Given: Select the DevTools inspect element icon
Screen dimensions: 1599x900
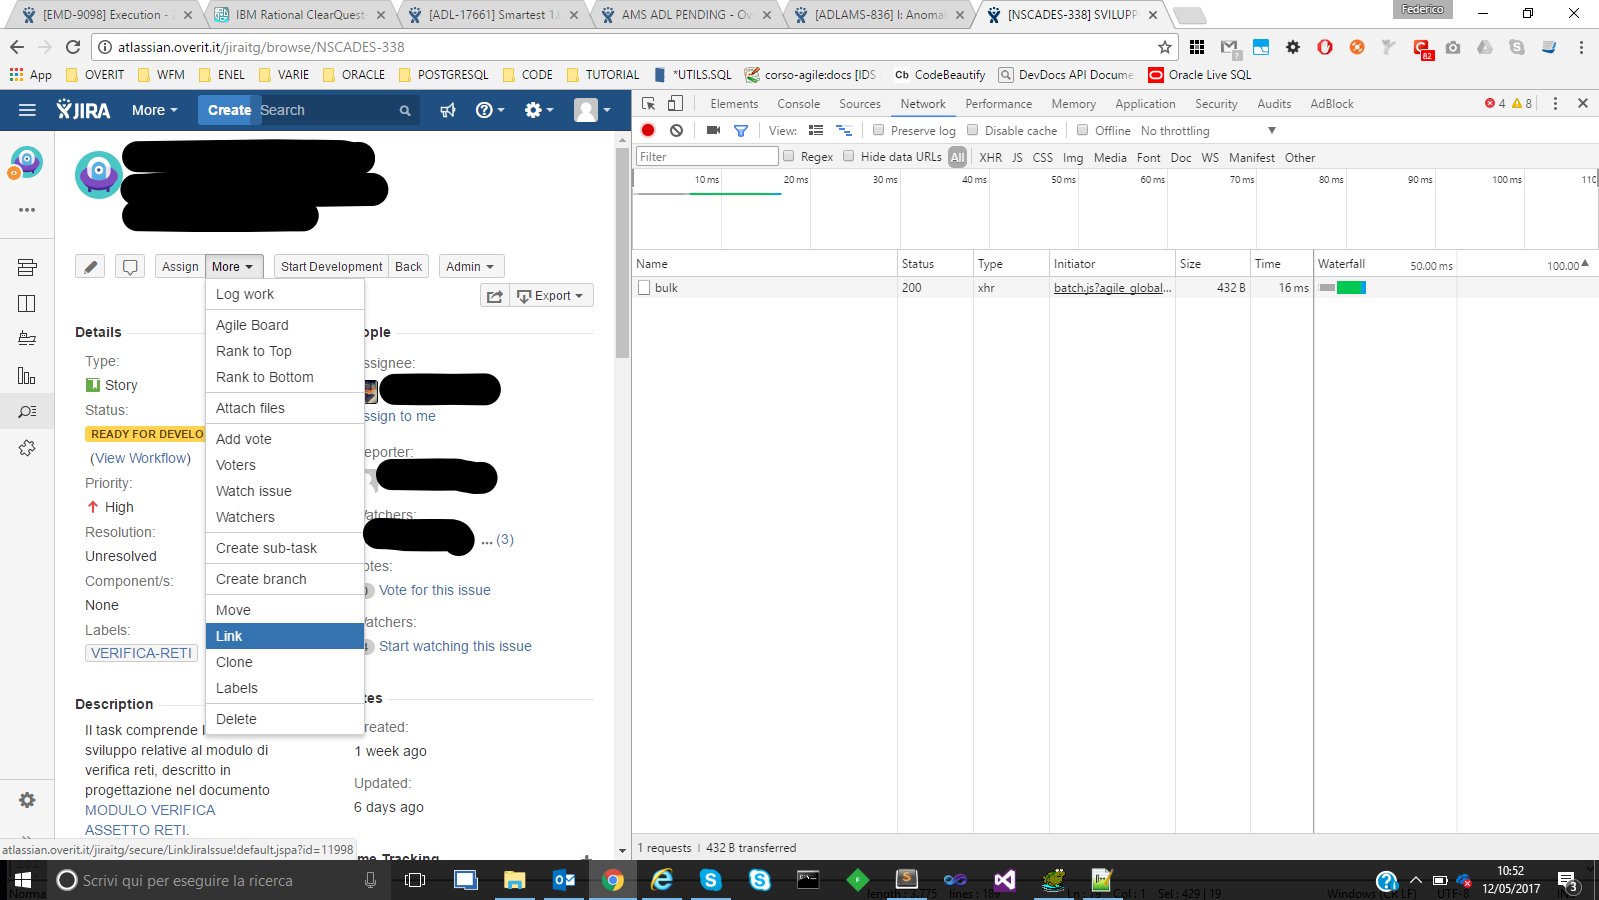Looking at the screenshot, I should click(x=648, y=103).
